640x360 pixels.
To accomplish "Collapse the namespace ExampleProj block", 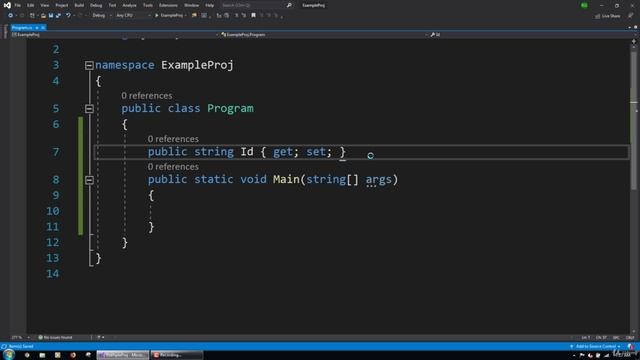I will point(89,65).
